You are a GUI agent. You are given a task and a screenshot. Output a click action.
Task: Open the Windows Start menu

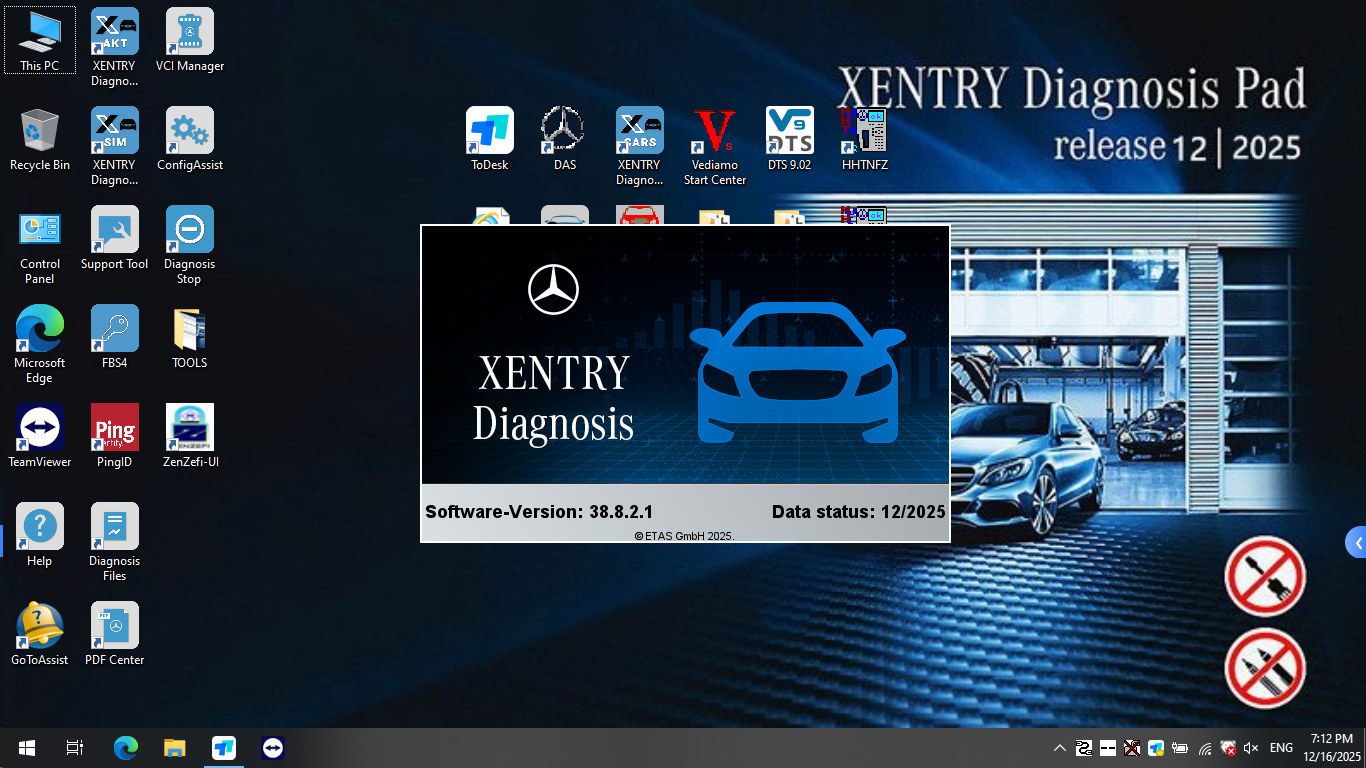click(24, 747)
